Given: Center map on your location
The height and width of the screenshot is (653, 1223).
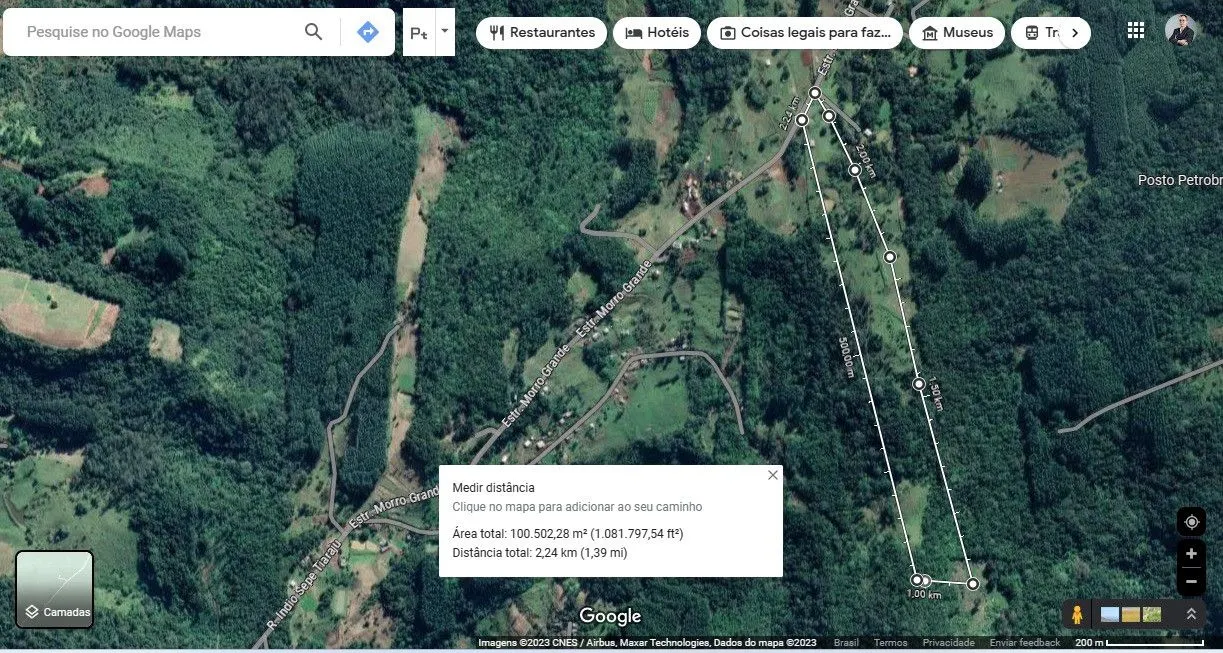Looking at the screenshot, I should tap(1191, 522).
